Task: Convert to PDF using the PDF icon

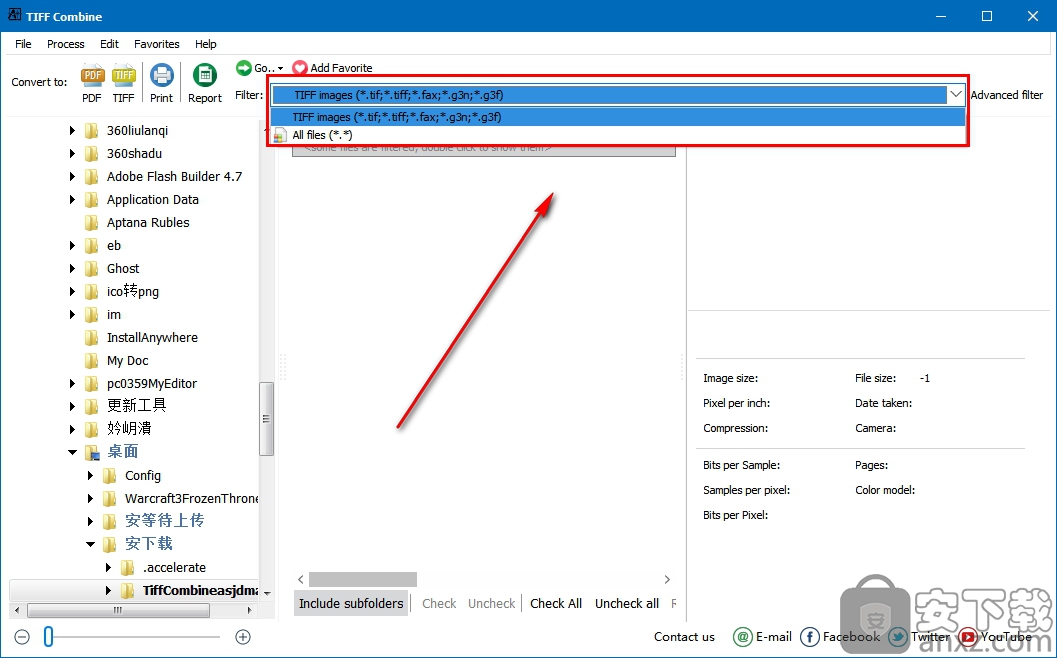Action: [x=92, y=76]
